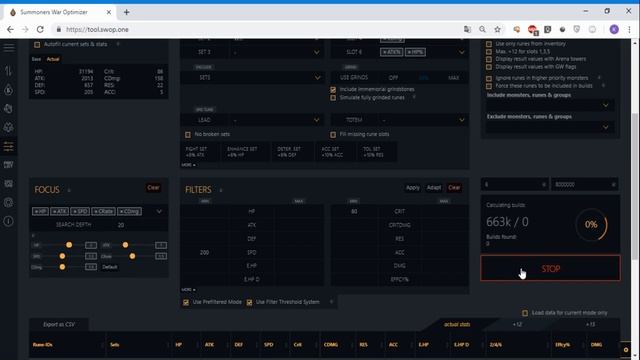Check Ignore runes in higher priority monsters
The image size is (640, 360).
[x=489, y=78]
